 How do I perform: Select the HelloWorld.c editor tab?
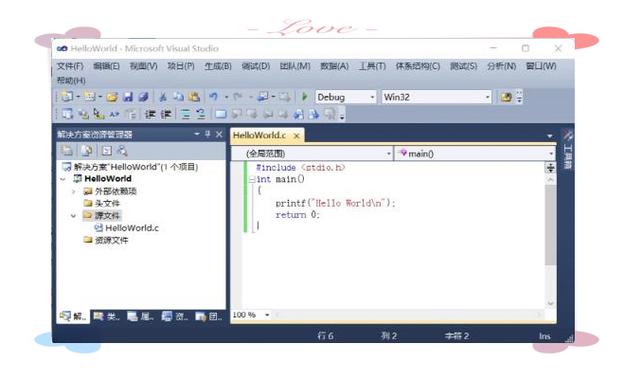tap(259, 135)
